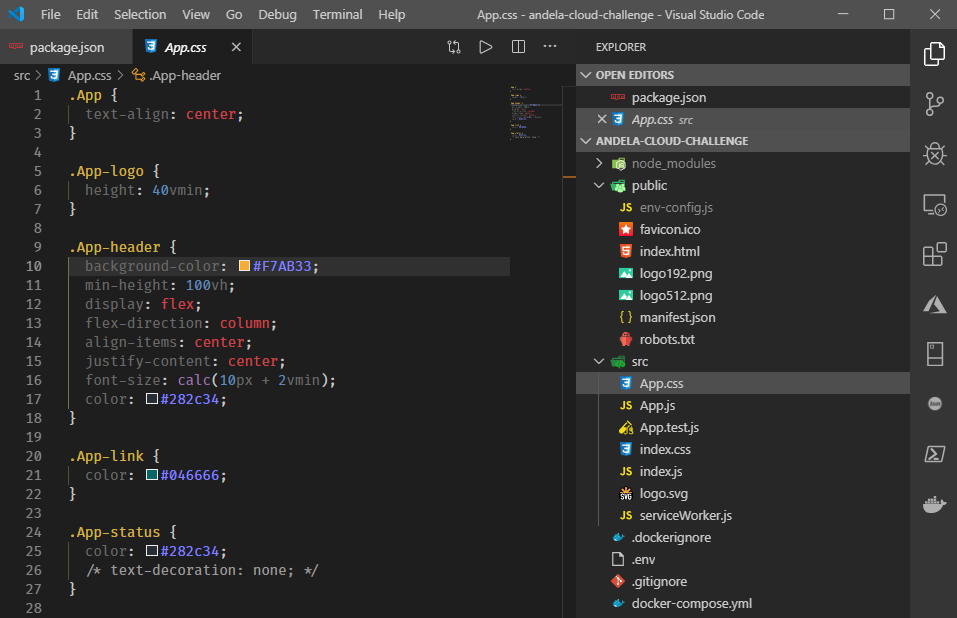Click the VS Code logo icon

coord(16,14)
